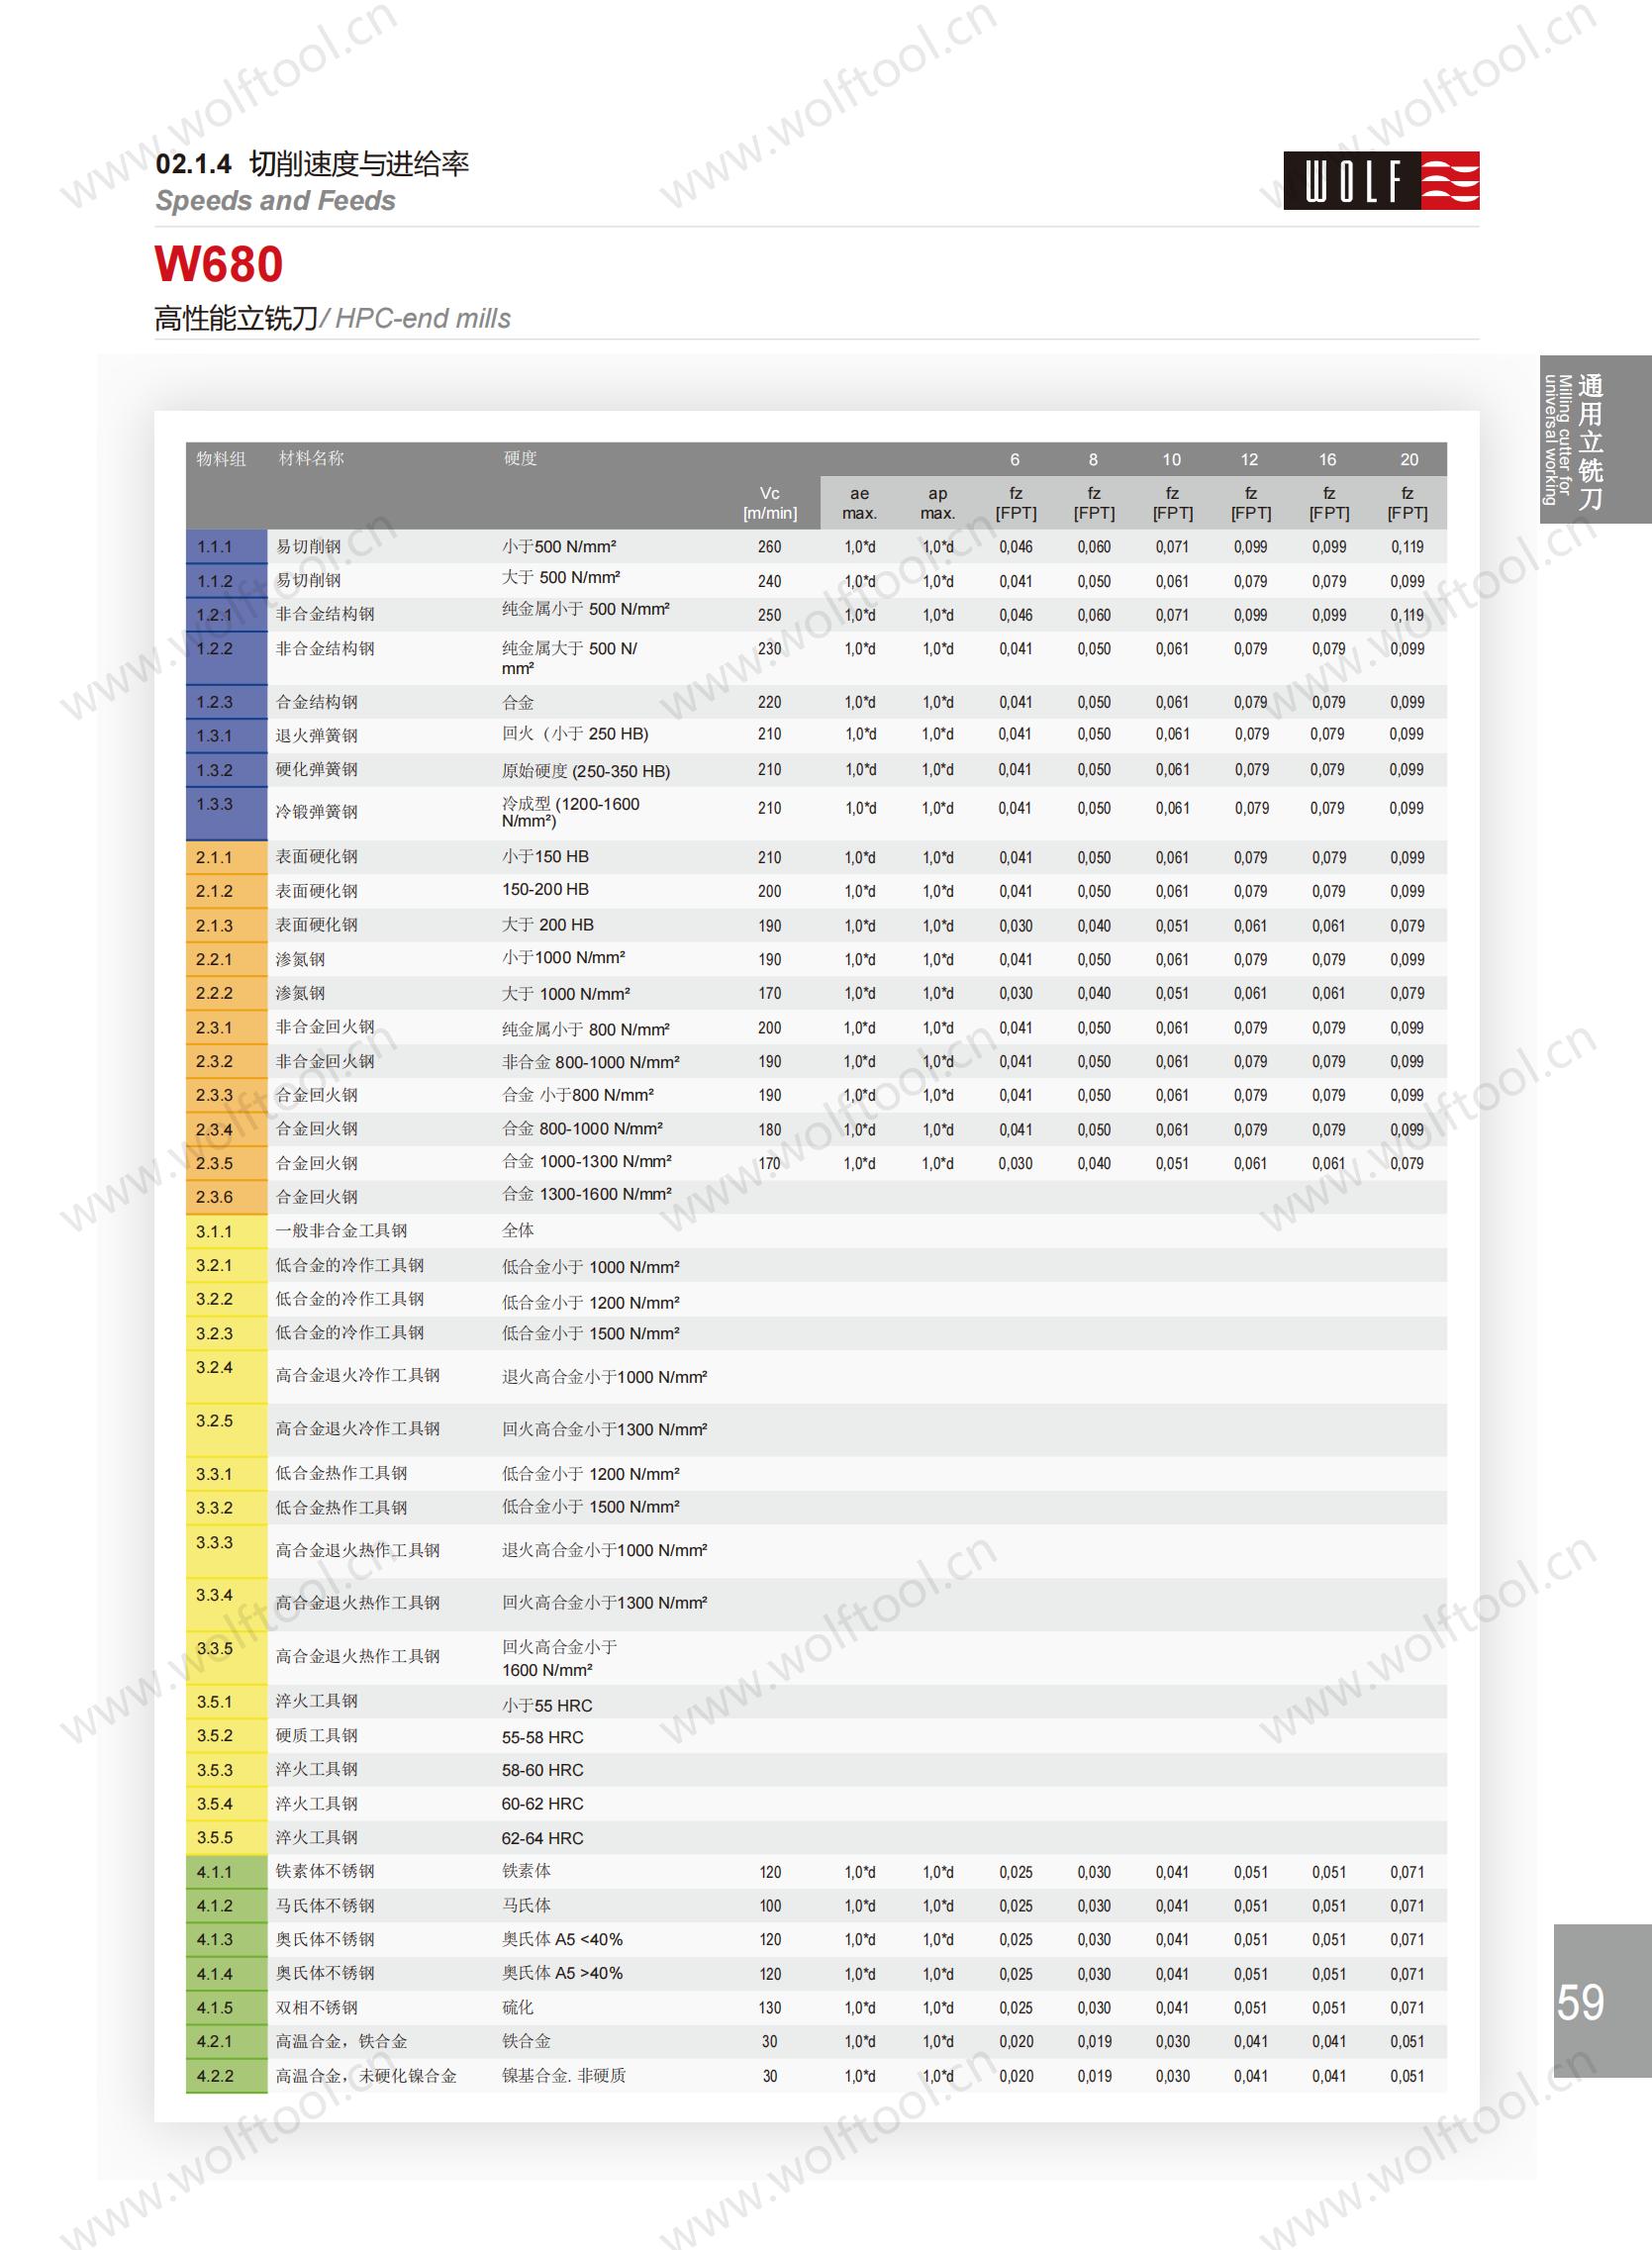
Task: Click the hardness '大于 200 HB'
Action: [x=548, y=925]
